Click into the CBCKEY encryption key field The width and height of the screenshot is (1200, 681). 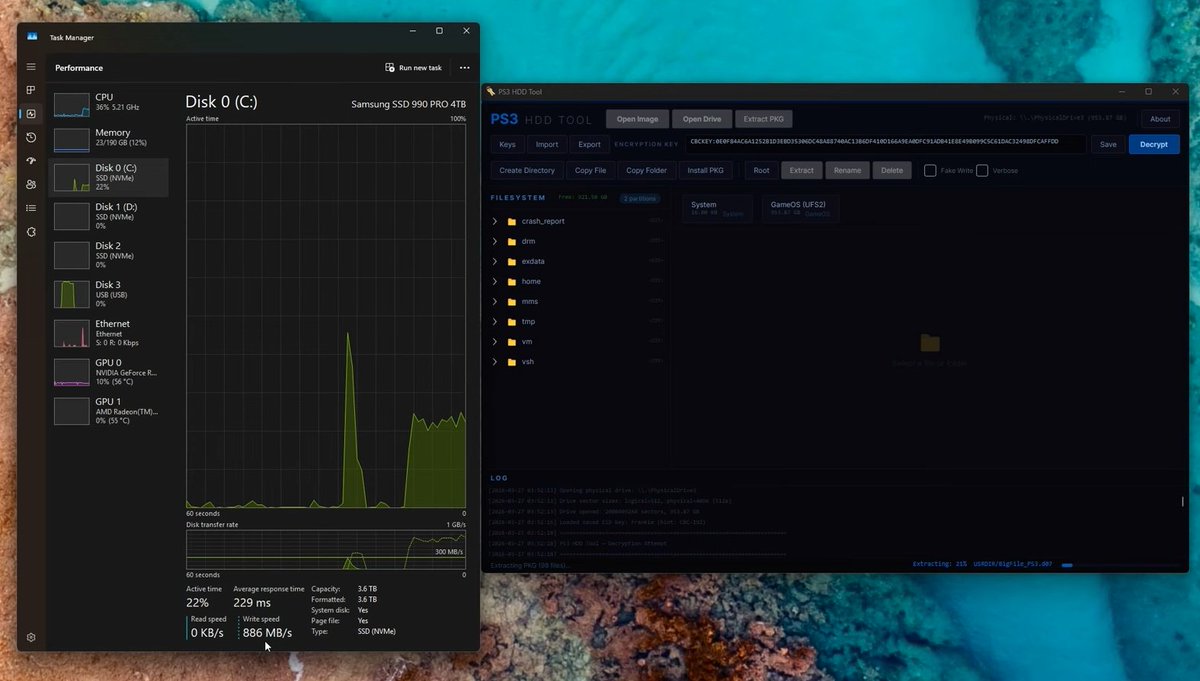886,144
